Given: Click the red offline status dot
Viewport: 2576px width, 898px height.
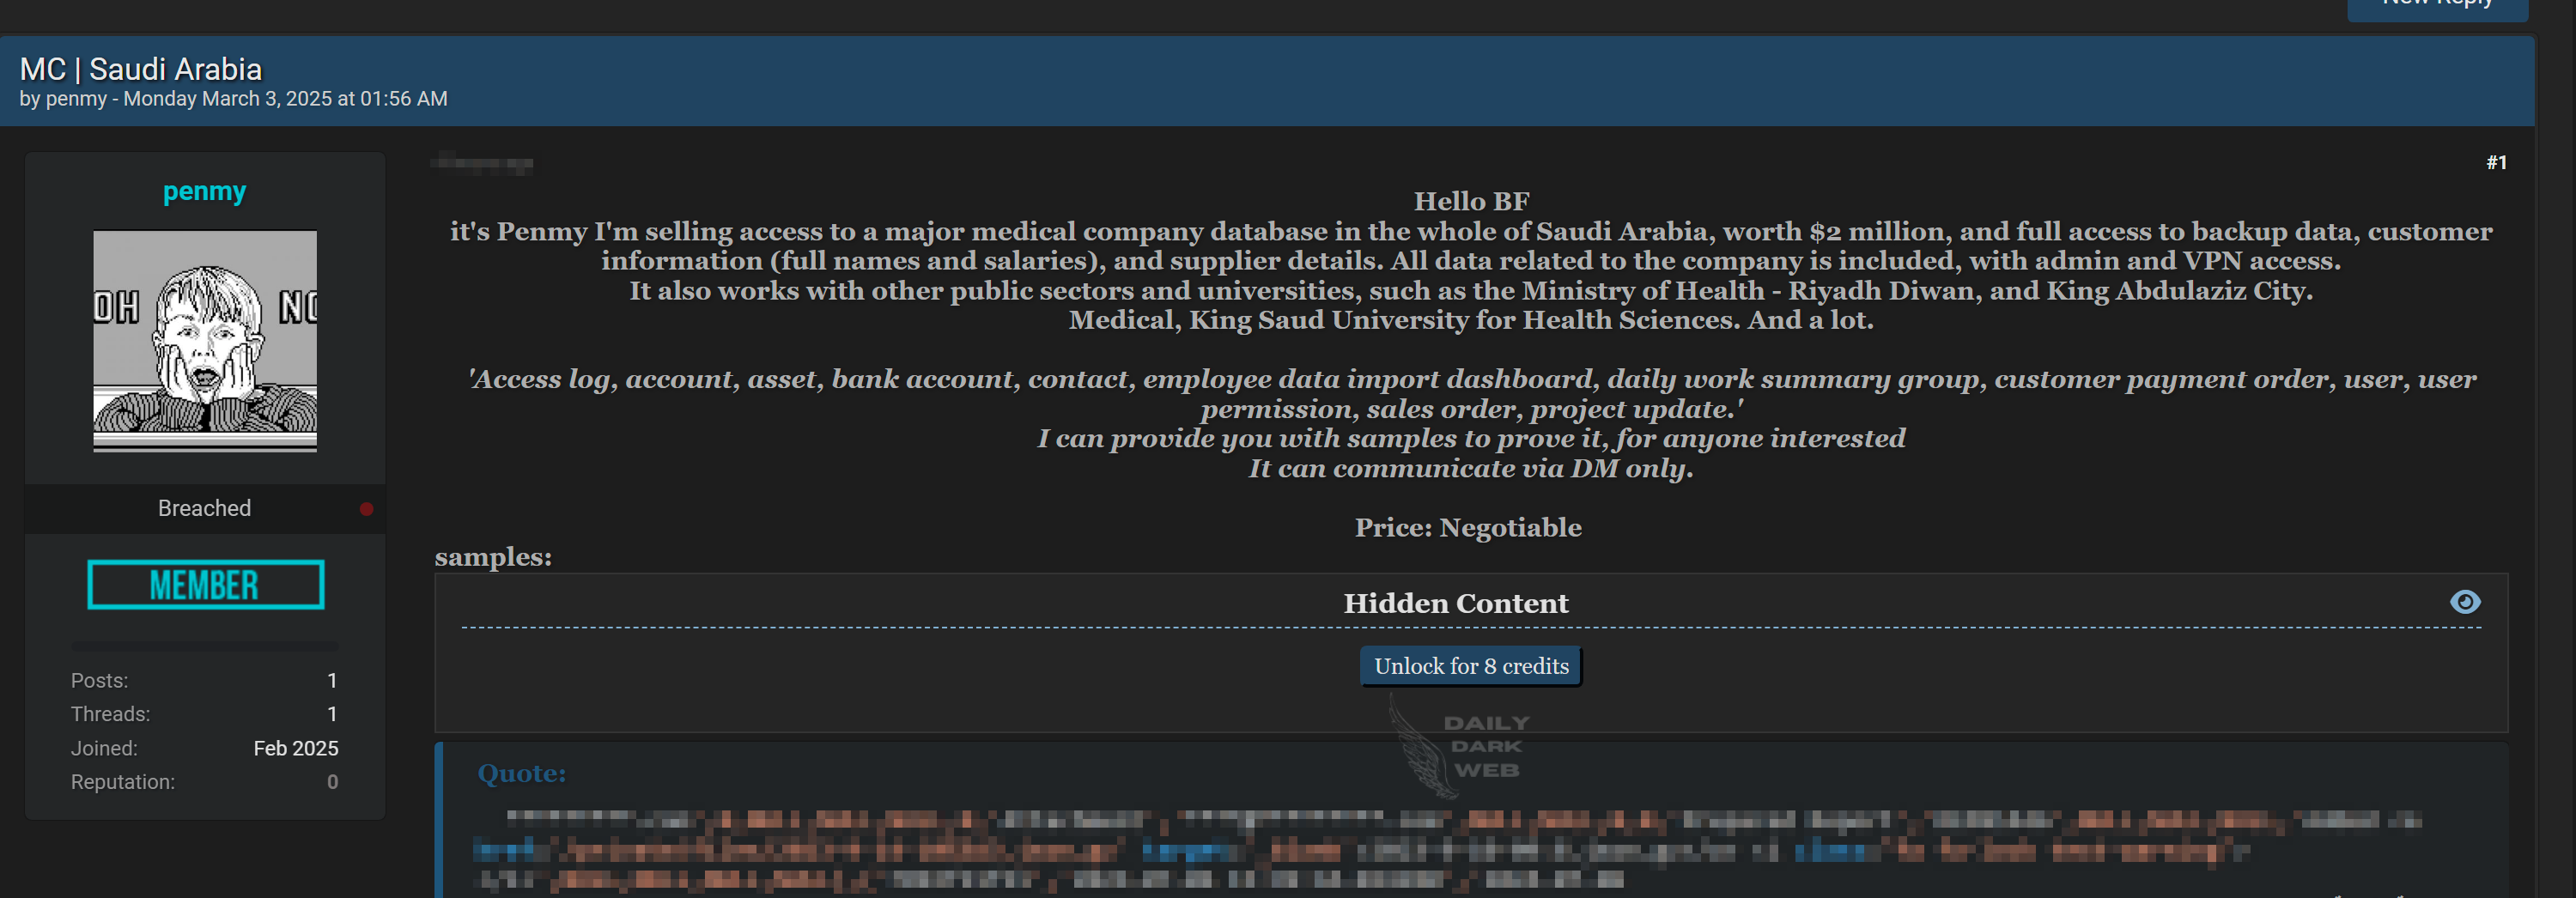Looking at the screenshot, I should [x=366, y=509].
